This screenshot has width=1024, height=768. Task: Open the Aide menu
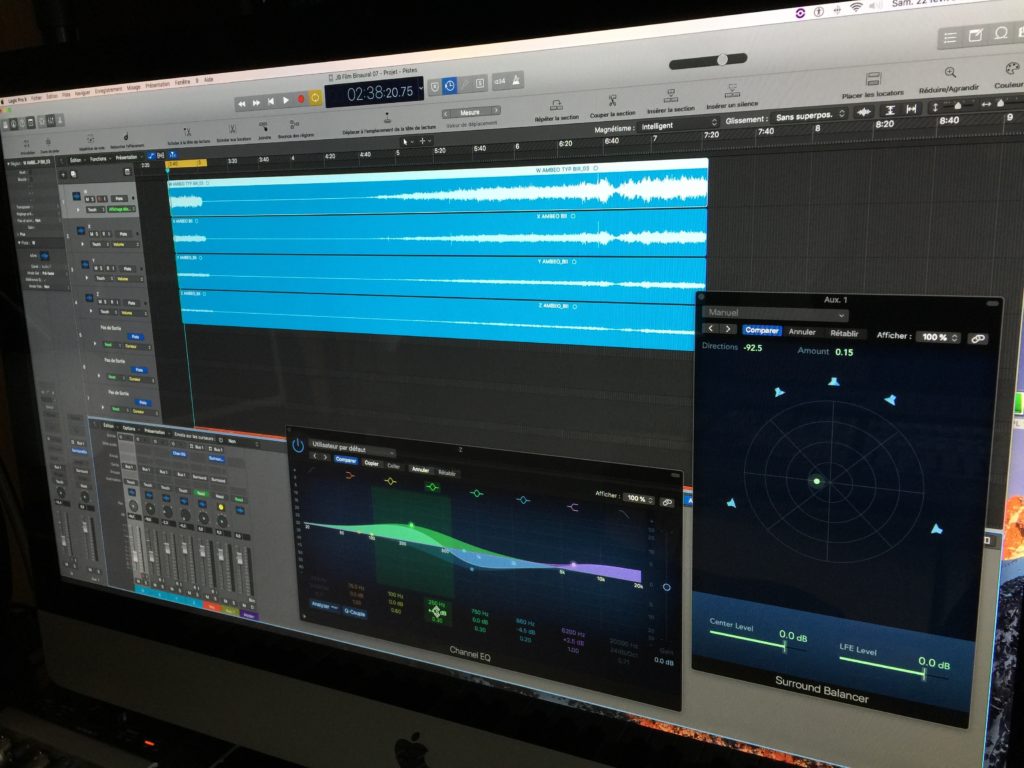(209, 80)
